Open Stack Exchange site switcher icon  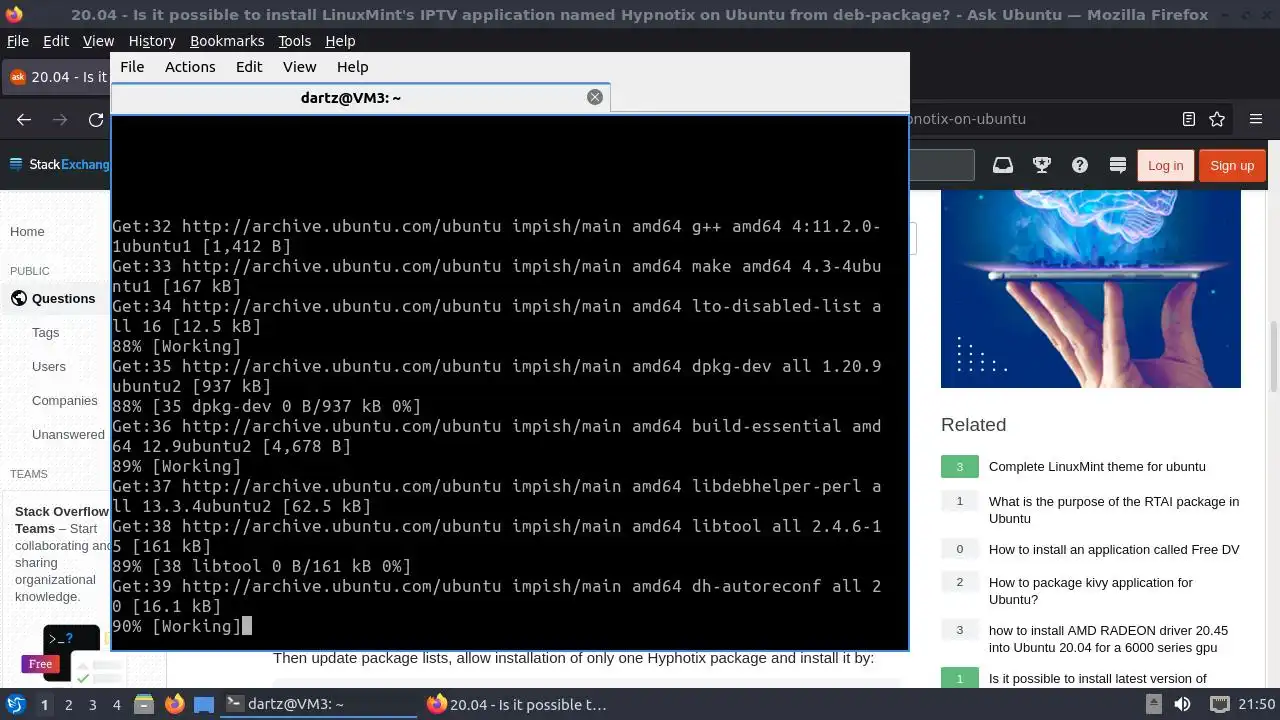[x=1118, y=165]
